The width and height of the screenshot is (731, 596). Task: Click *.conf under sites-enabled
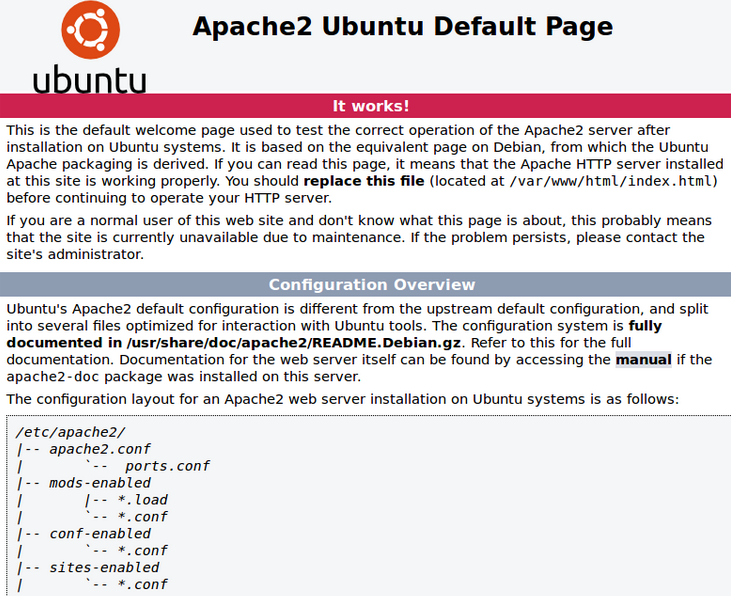coord(142,584)
